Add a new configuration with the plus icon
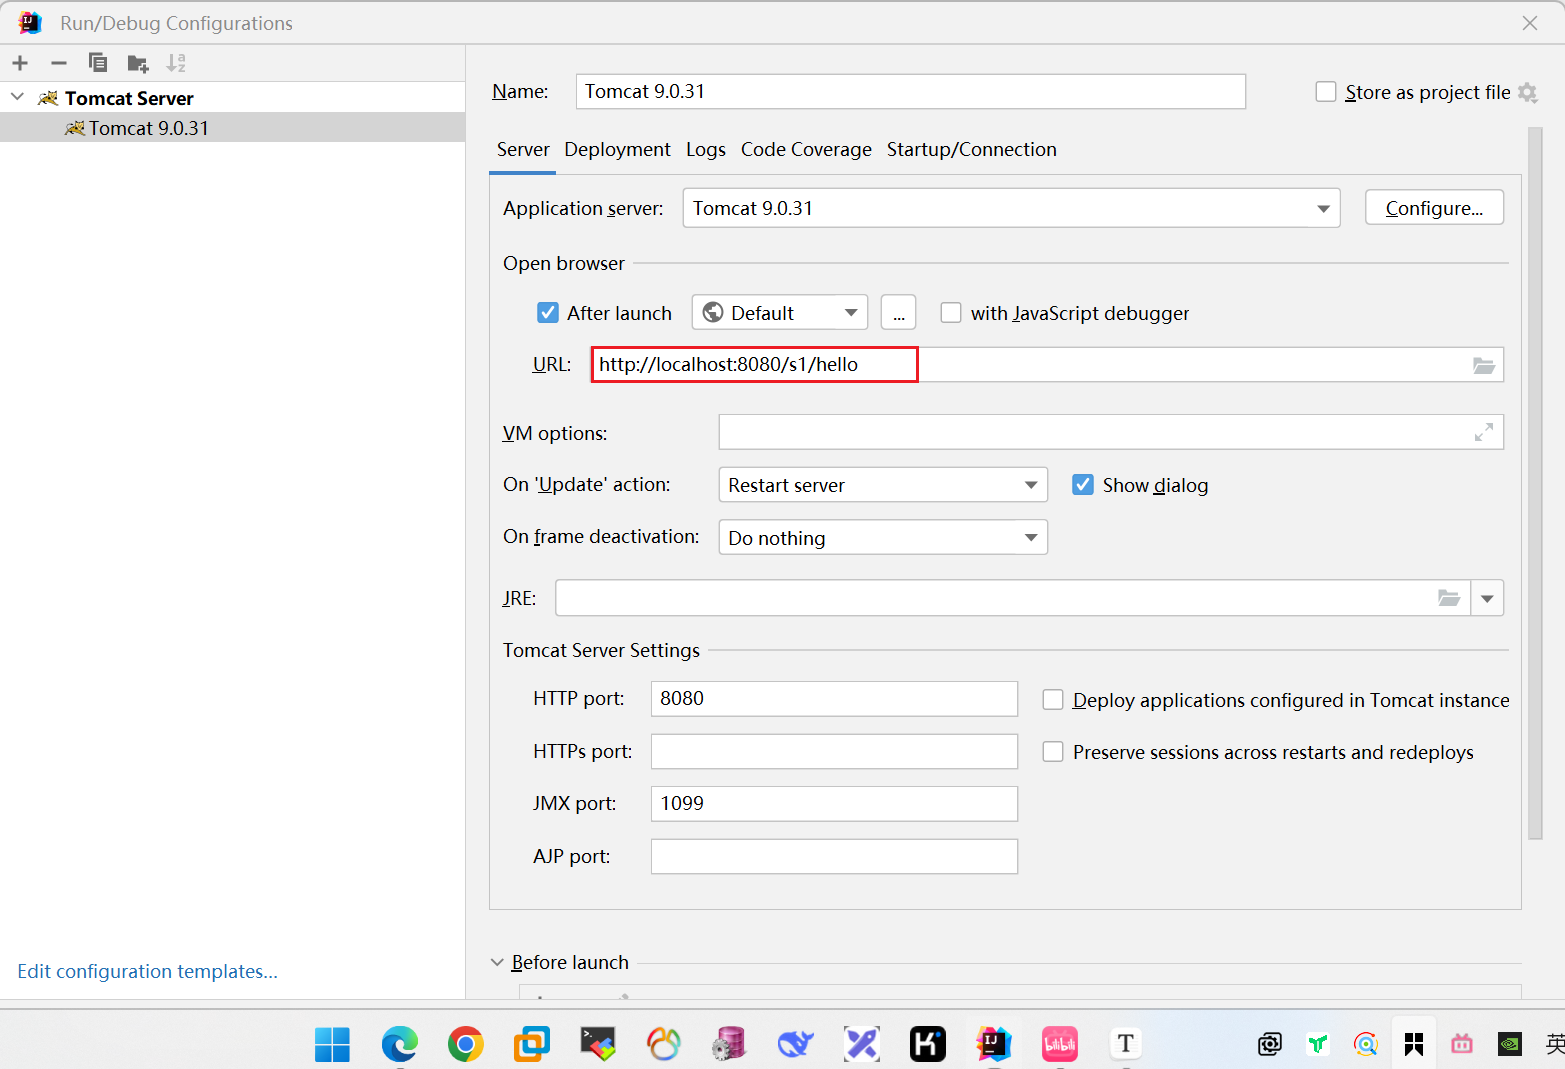This screenshot has height=1069, width=1565. click(x=20, y=63)
